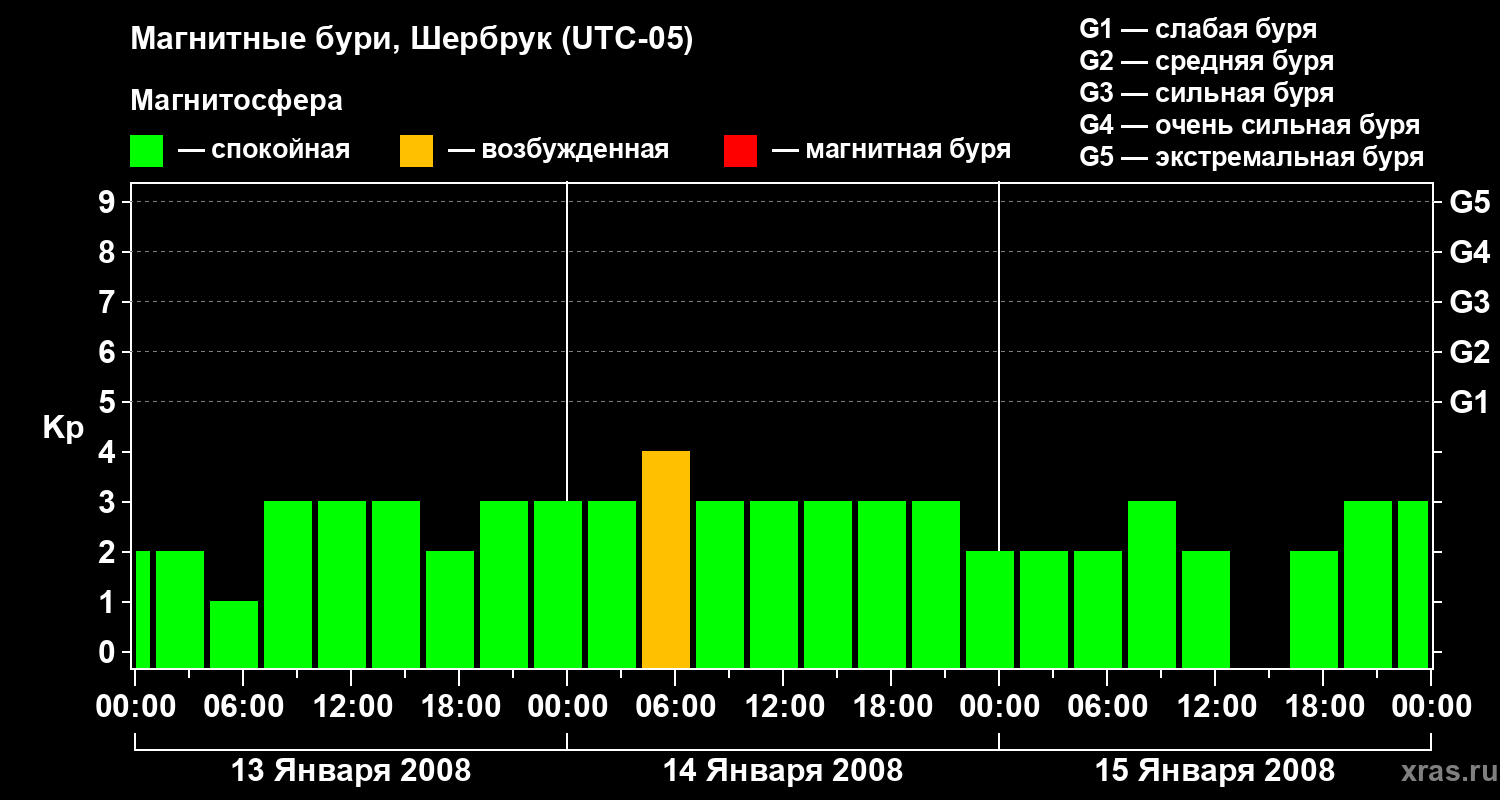Select the single Kp 3 morning bar on 15 January
1500x800 pixels.
[x=1152, y=585]
